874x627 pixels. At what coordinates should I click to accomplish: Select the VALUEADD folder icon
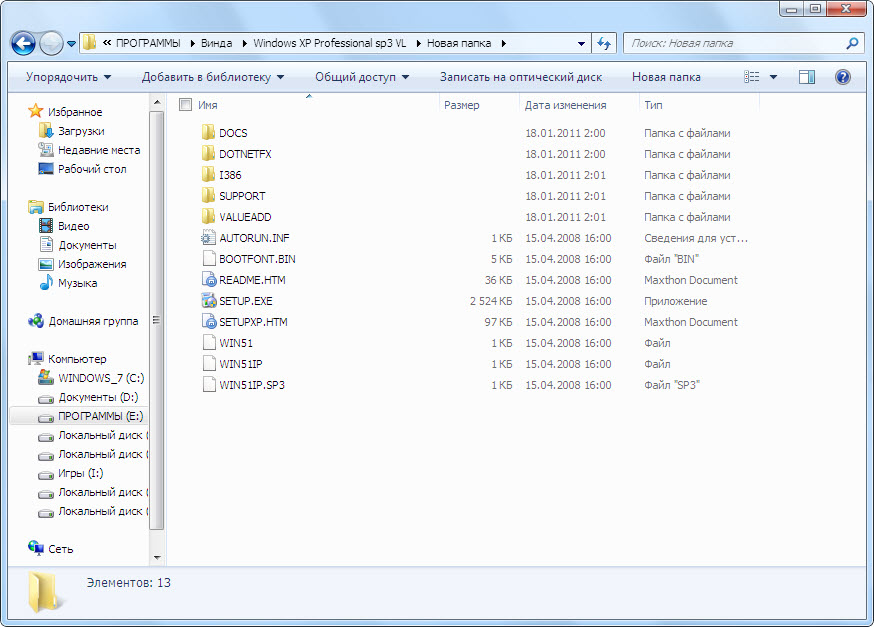tap(208, 217)
